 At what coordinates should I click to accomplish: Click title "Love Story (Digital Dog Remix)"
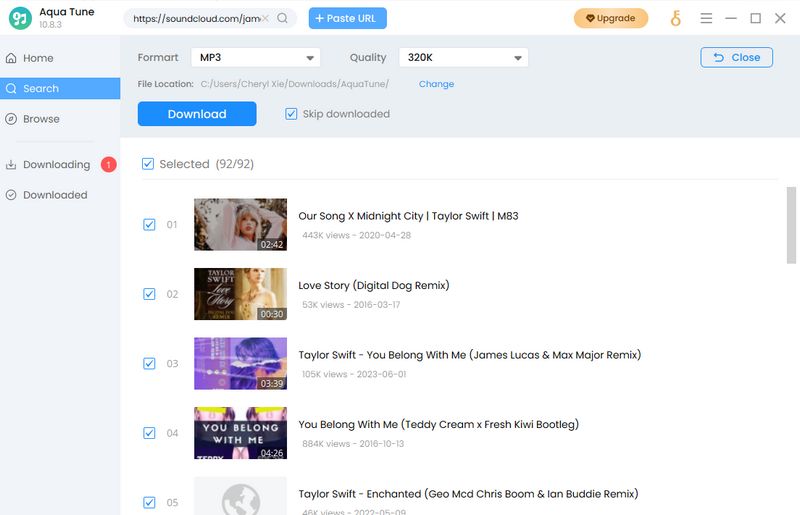tap(374, 285)
